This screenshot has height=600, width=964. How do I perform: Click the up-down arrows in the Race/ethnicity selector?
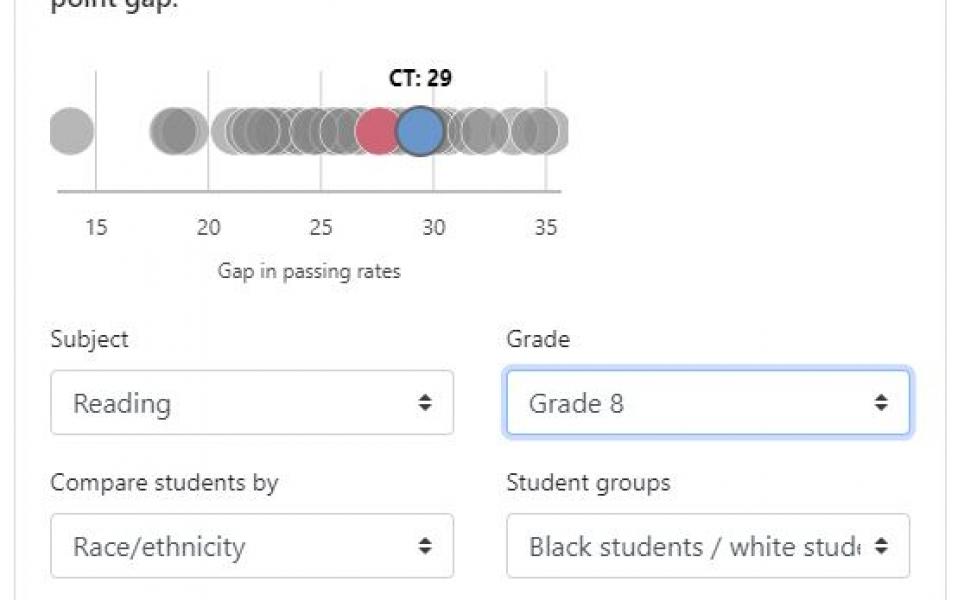click(x=425, y=546)
